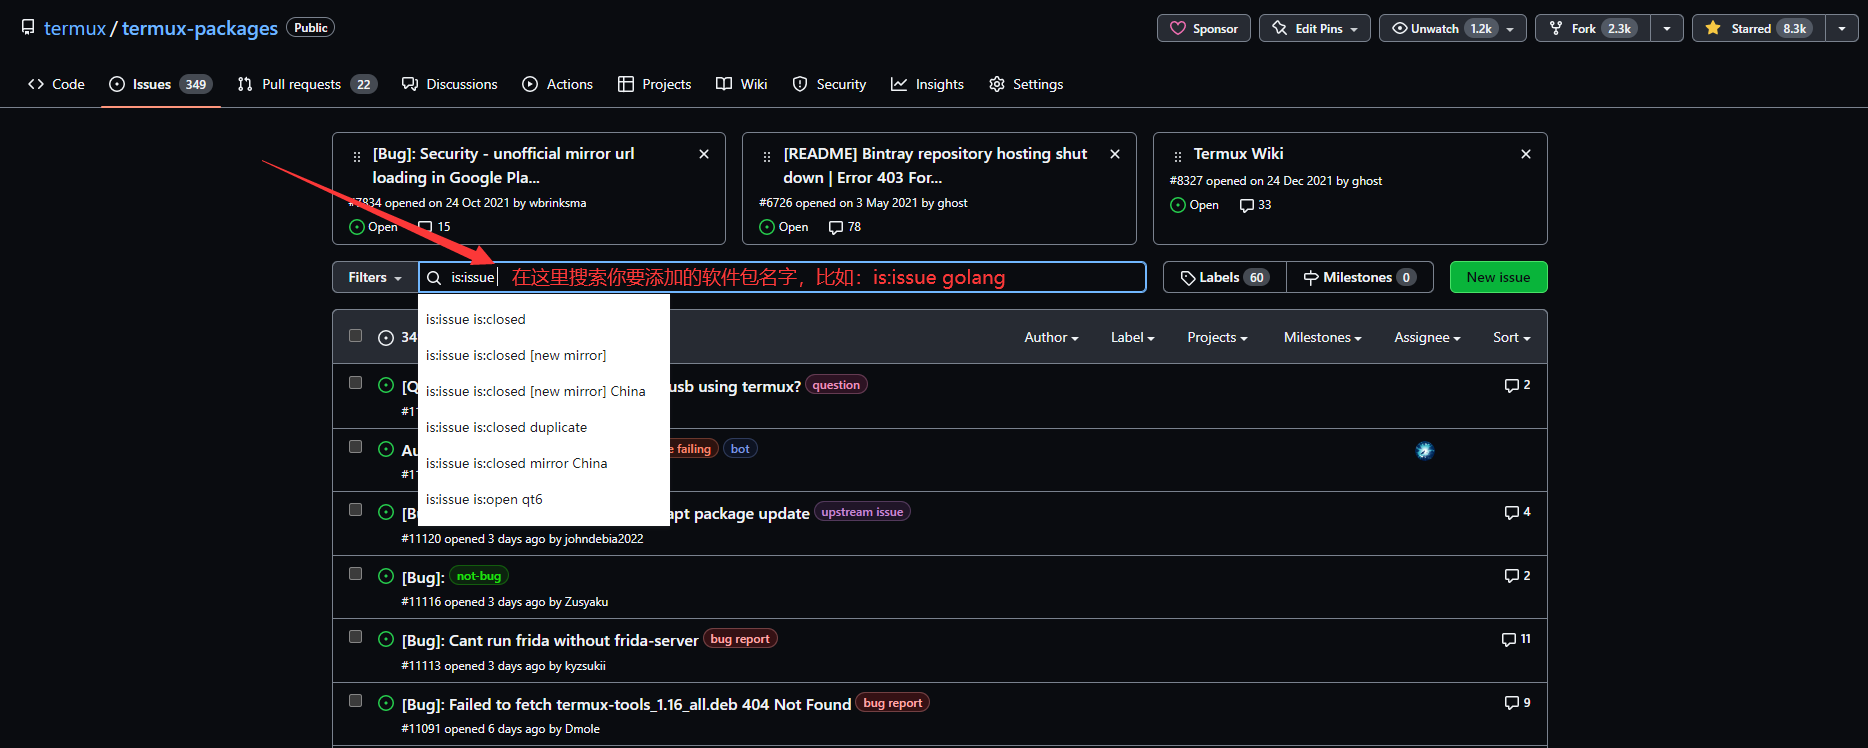Toggle the select-all issues checkbox

355,336
